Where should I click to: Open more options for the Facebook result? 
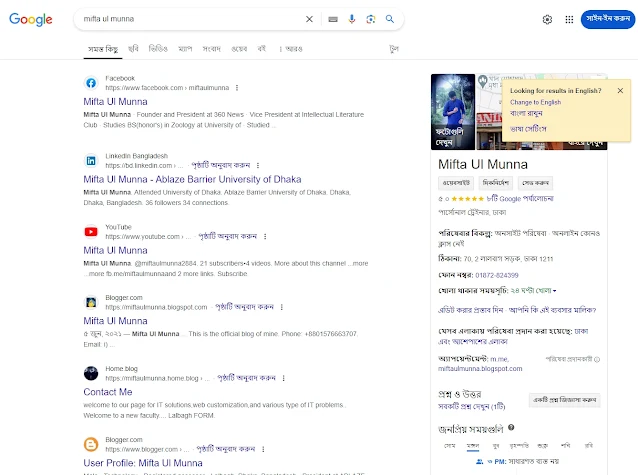(237, 88)
